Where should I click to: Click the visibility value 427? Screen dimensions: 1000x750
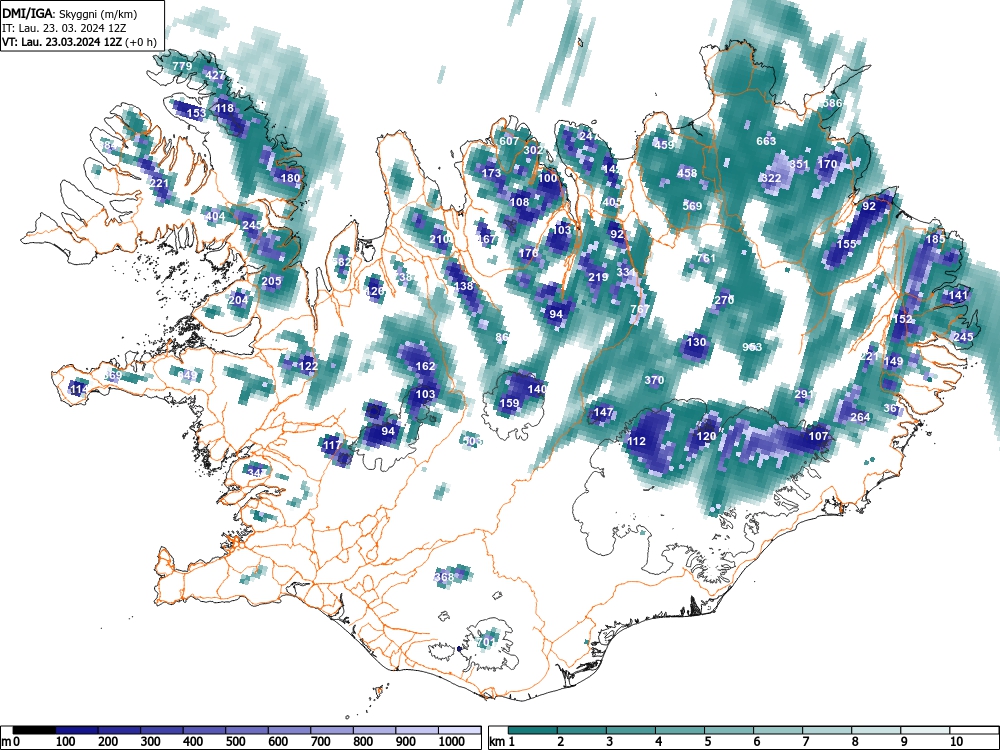[x=215, y=75]
